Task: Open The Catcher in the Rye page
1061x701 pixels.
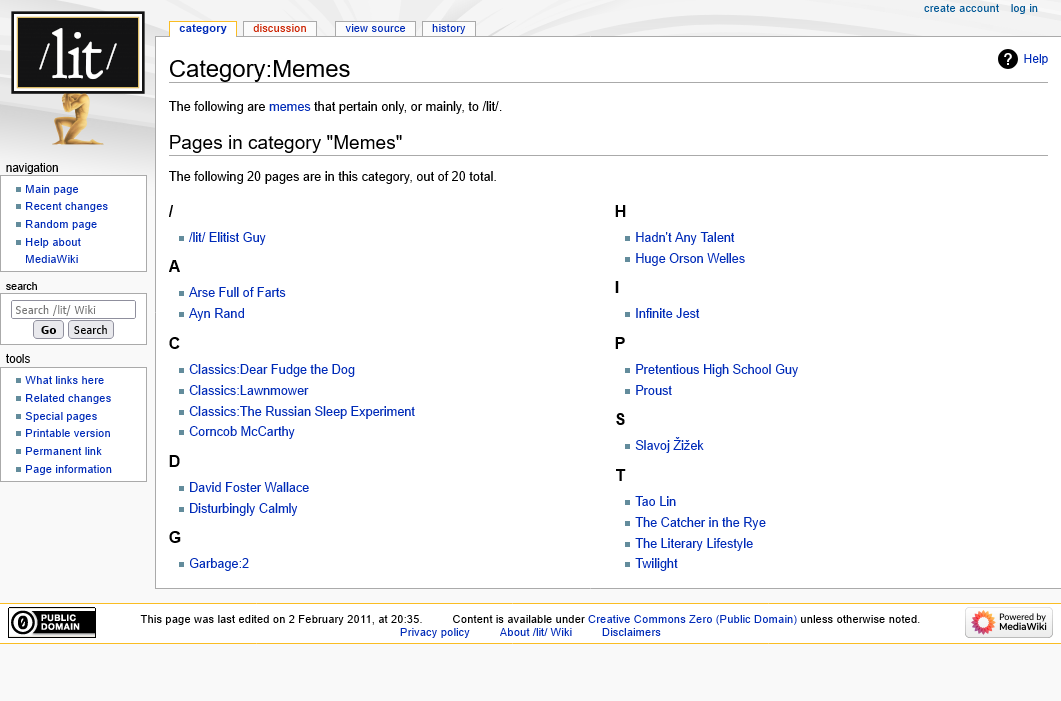Action: [x=700, y=522]
